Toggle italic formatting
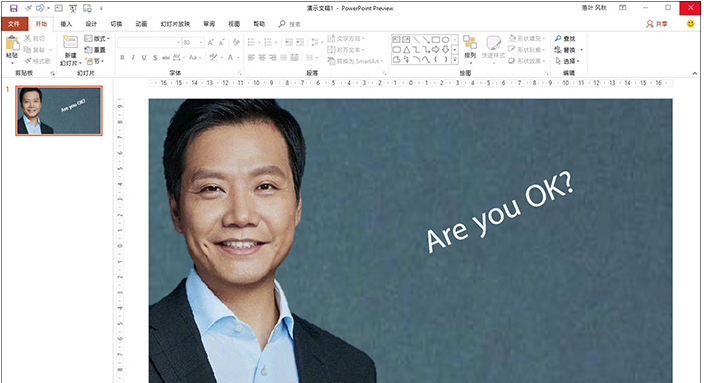704x383 pixels. tap(133, 57)
